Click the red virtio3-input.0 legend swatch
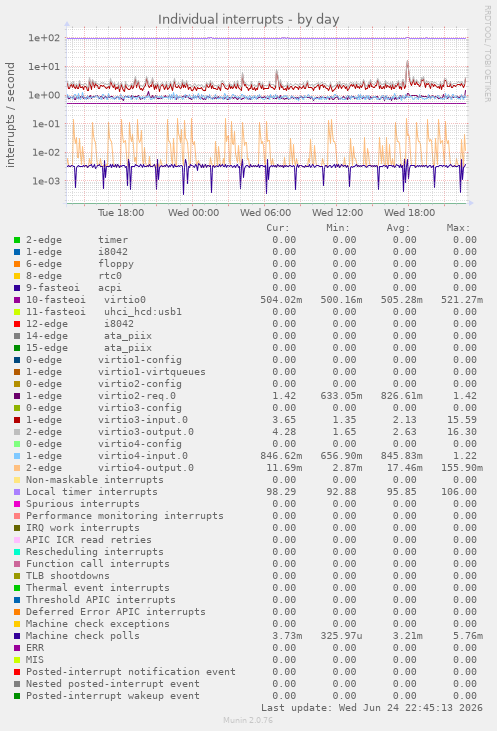Image resolution: width=497 pixels, height=731 pixels. tap(17, 420)
